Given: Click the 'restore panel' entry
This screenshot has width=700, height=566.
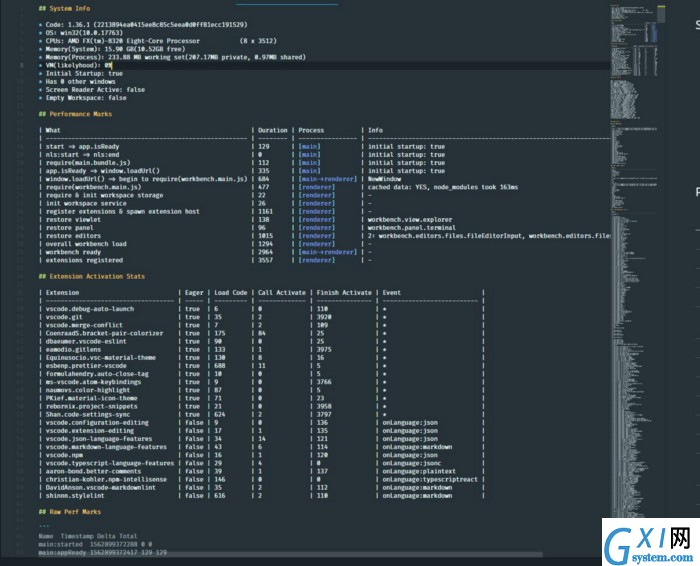Looking at the screenshot, I should point(69,228).
